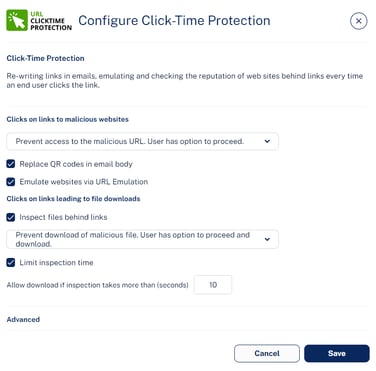376x371 pixels.
Task: Click the 'Re-writing links in emails' description paragraph
Action: [x=185, y=80]
